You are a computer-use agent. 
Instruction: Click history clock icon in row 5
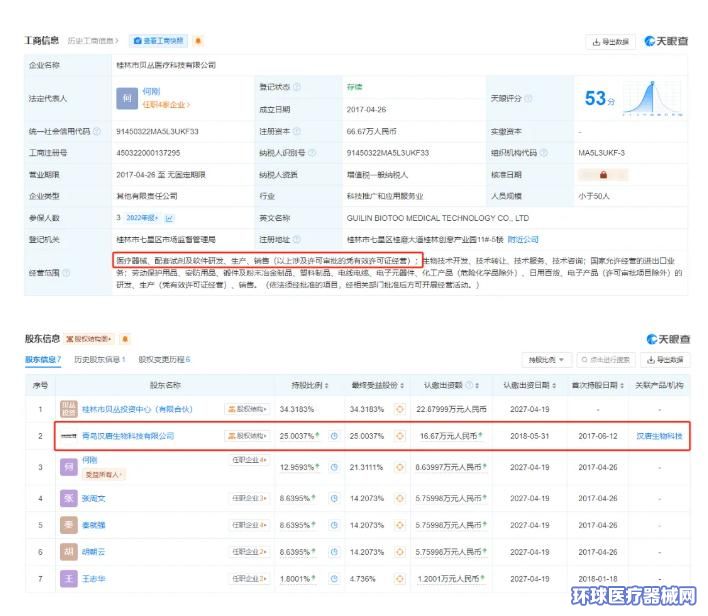click(334, 525)
